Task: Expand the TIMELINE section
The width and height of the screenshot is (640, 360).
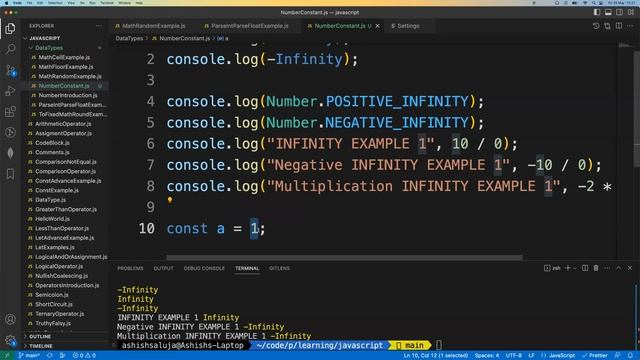Action: tap(41, 346)
